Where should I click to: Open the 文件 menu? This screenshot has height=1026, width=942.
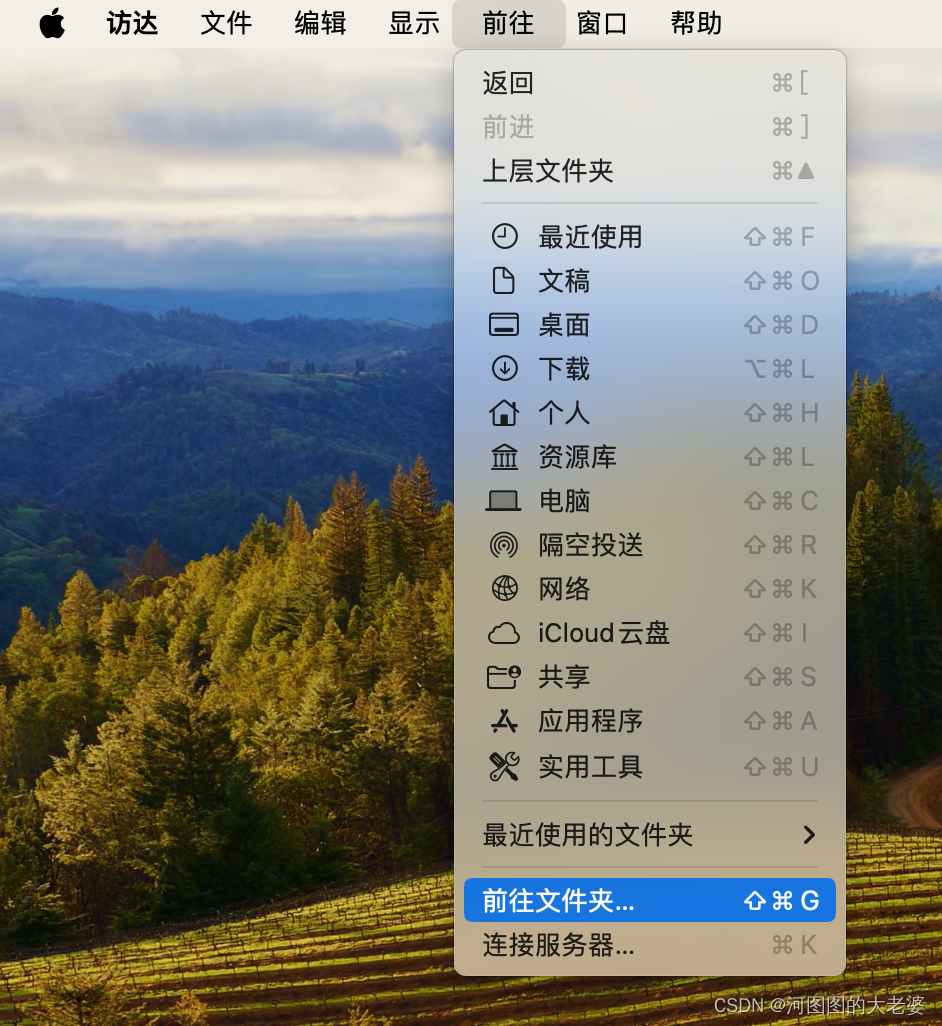pos(226,24)
